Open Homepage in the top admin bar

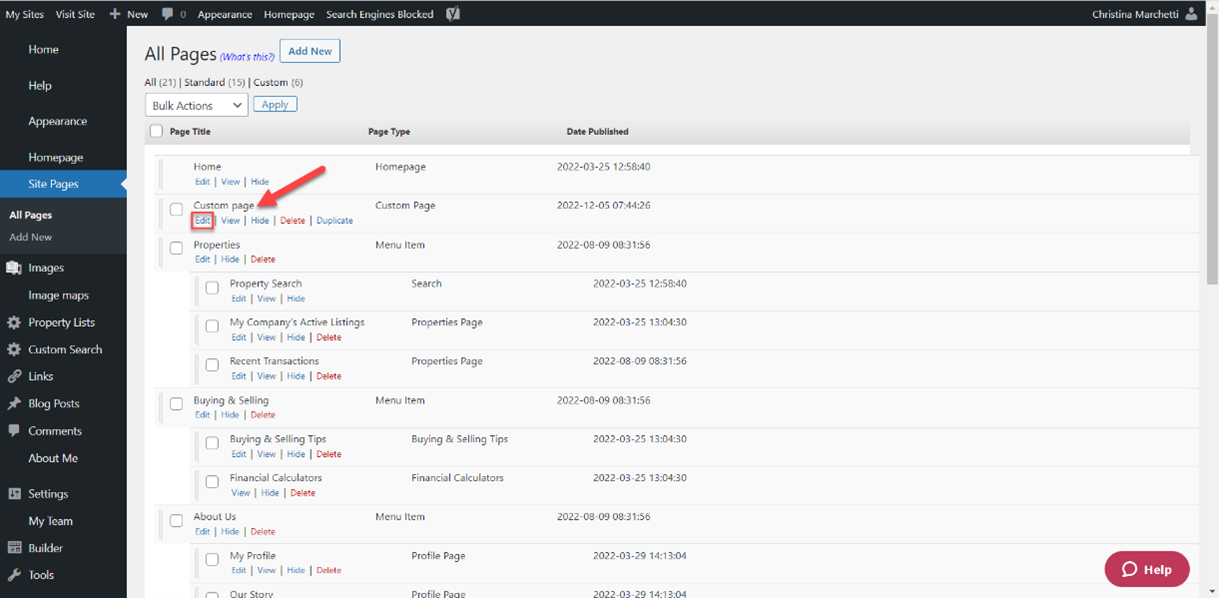(289, 14)
